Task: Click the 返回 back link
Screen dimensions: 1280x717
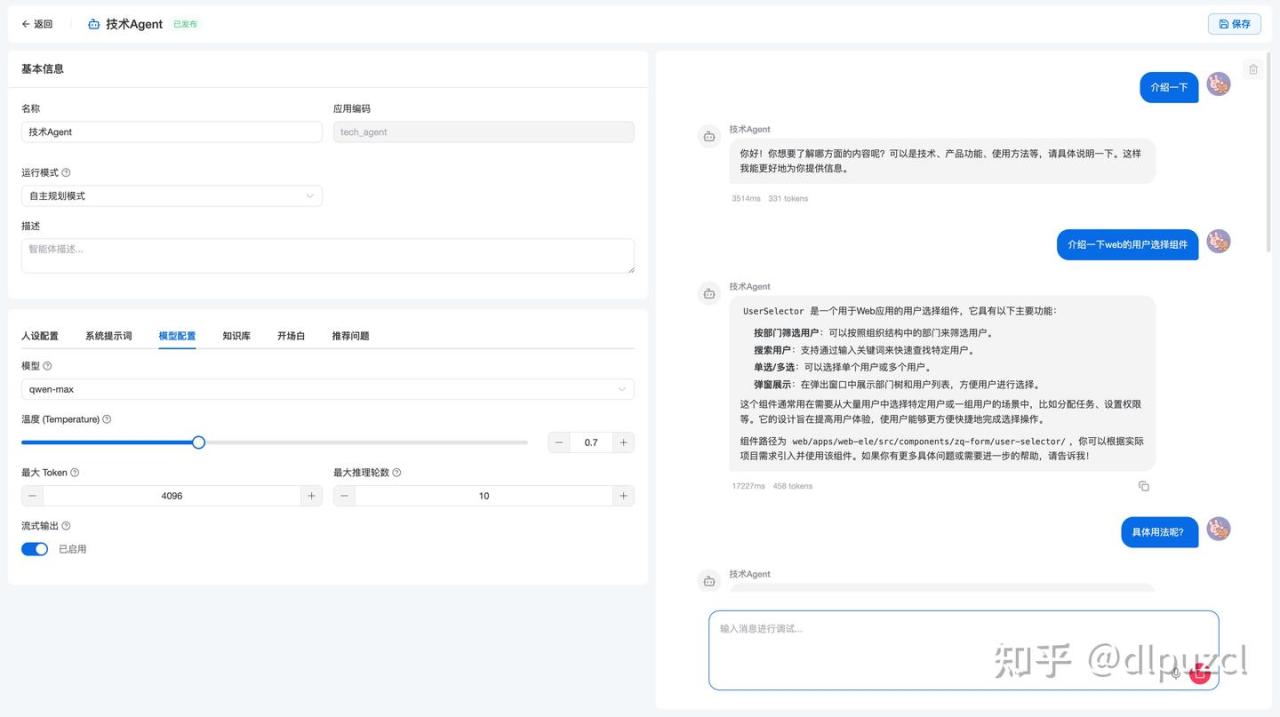Action: click(x=37, y=24)
